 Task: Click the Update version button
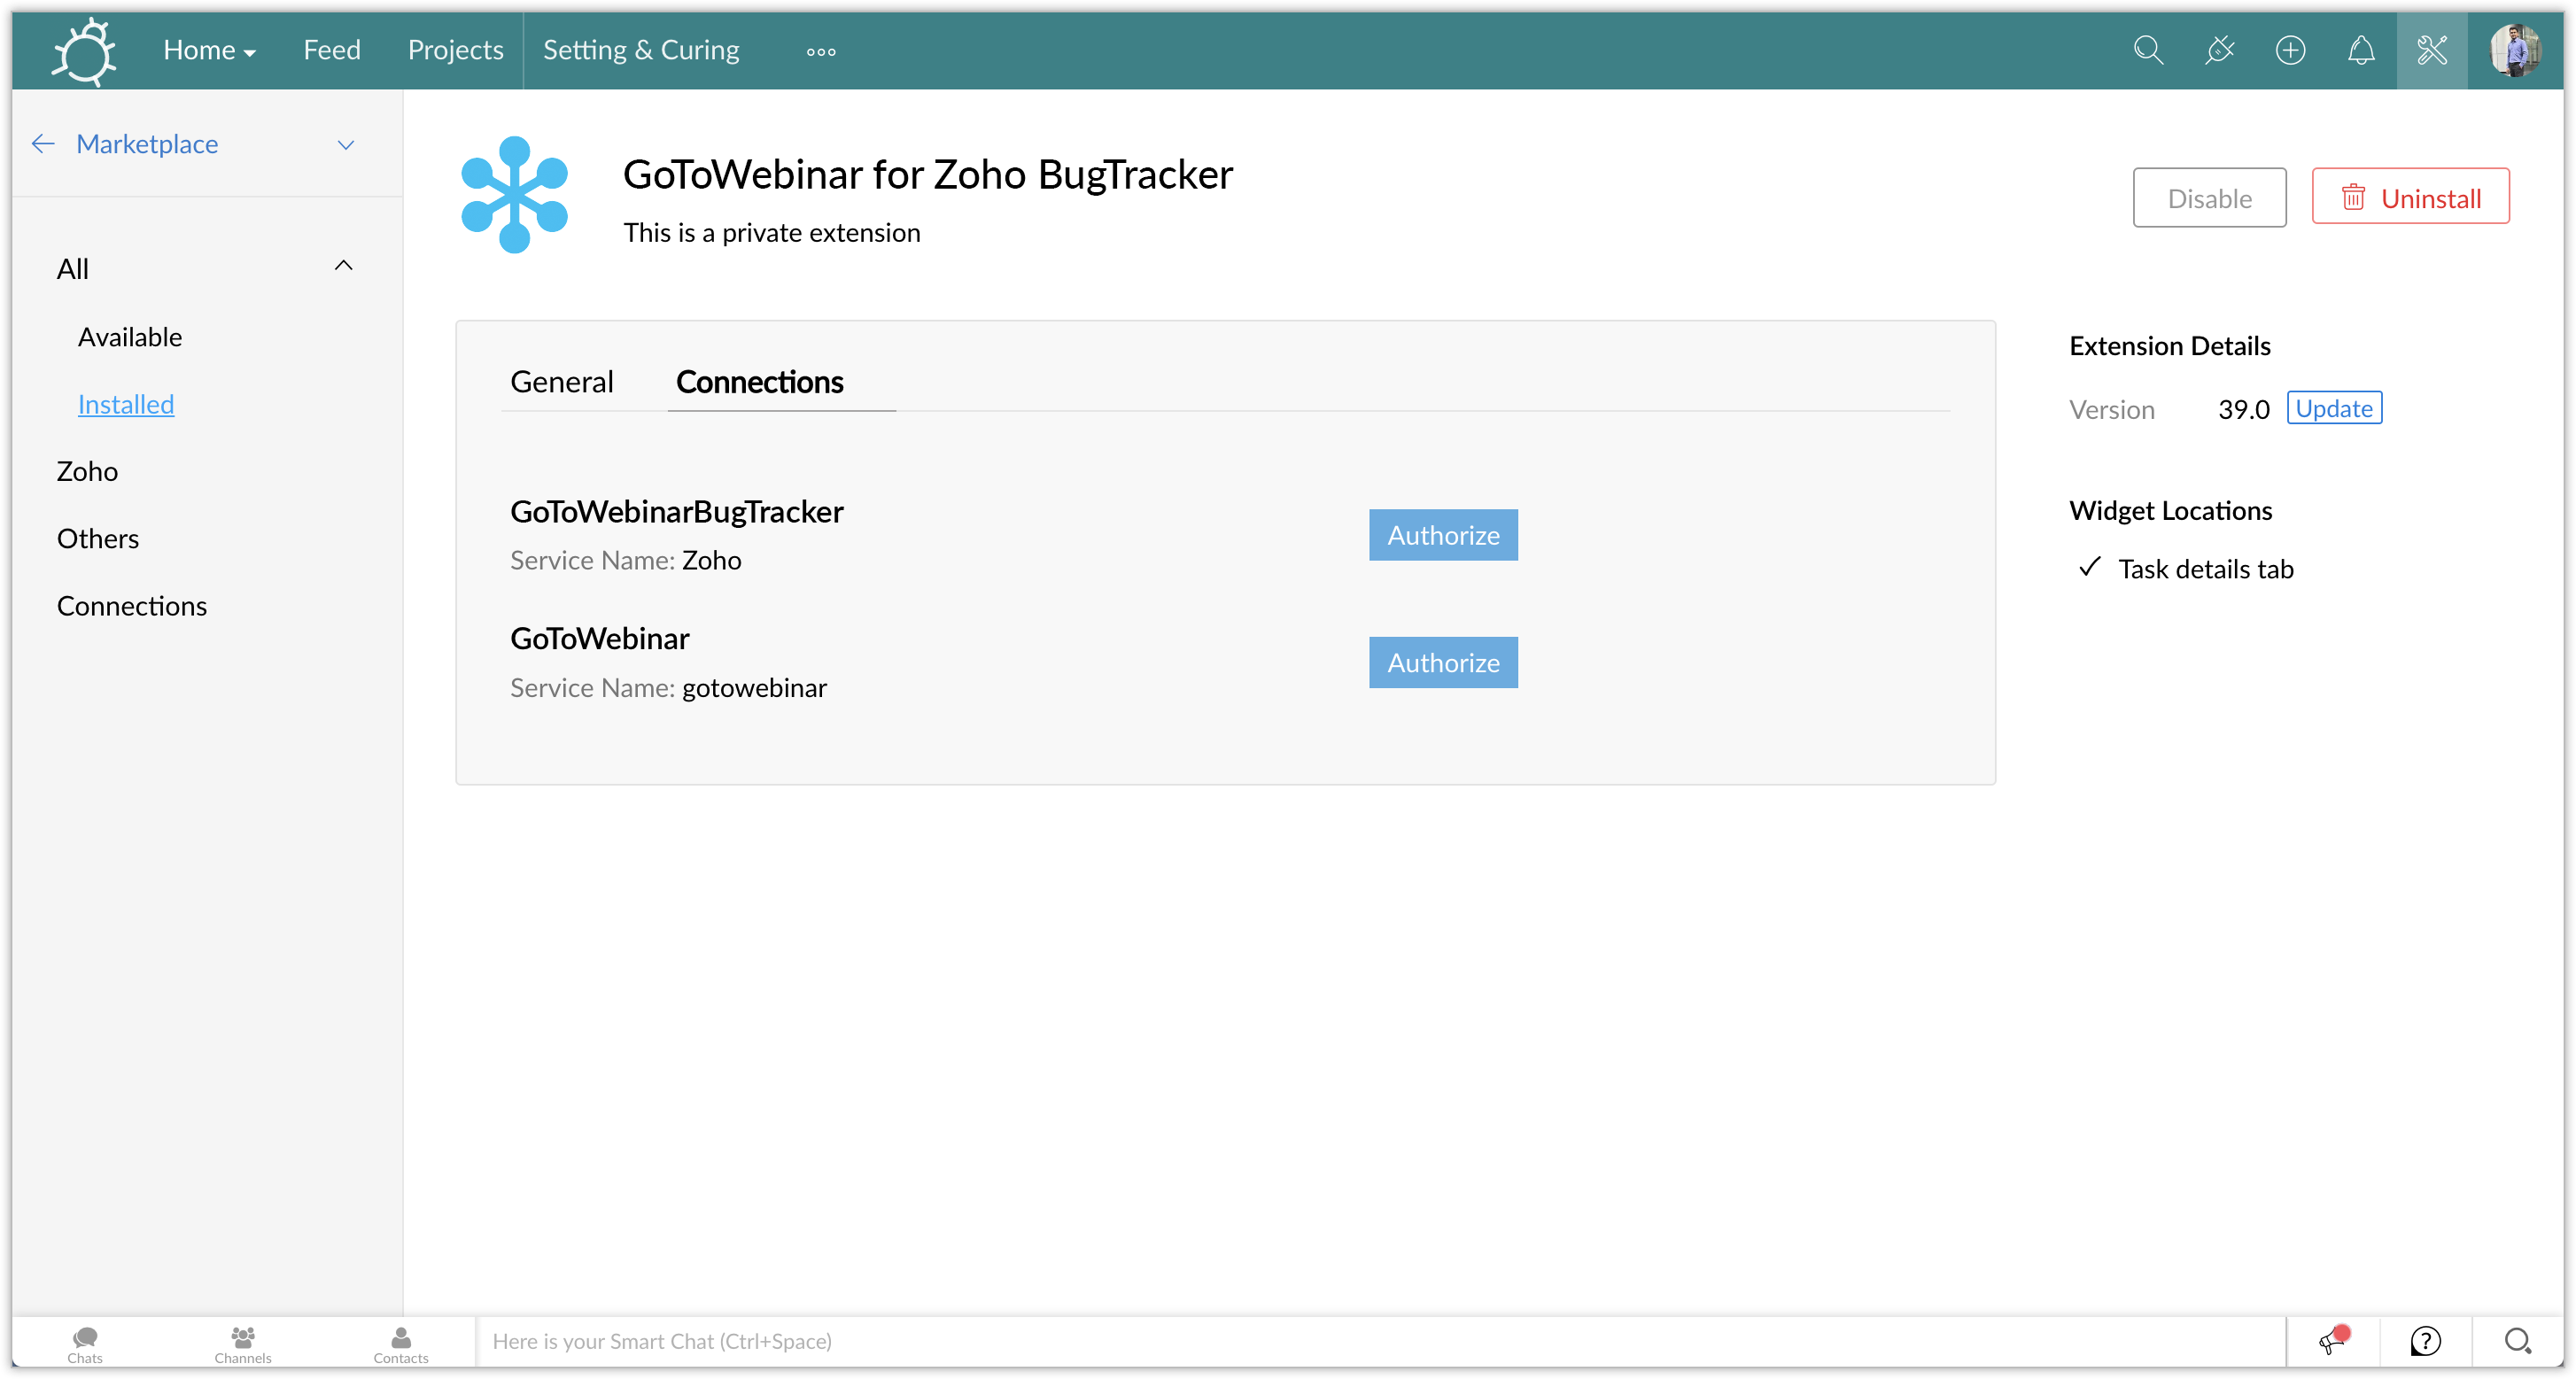point(2334,408)
